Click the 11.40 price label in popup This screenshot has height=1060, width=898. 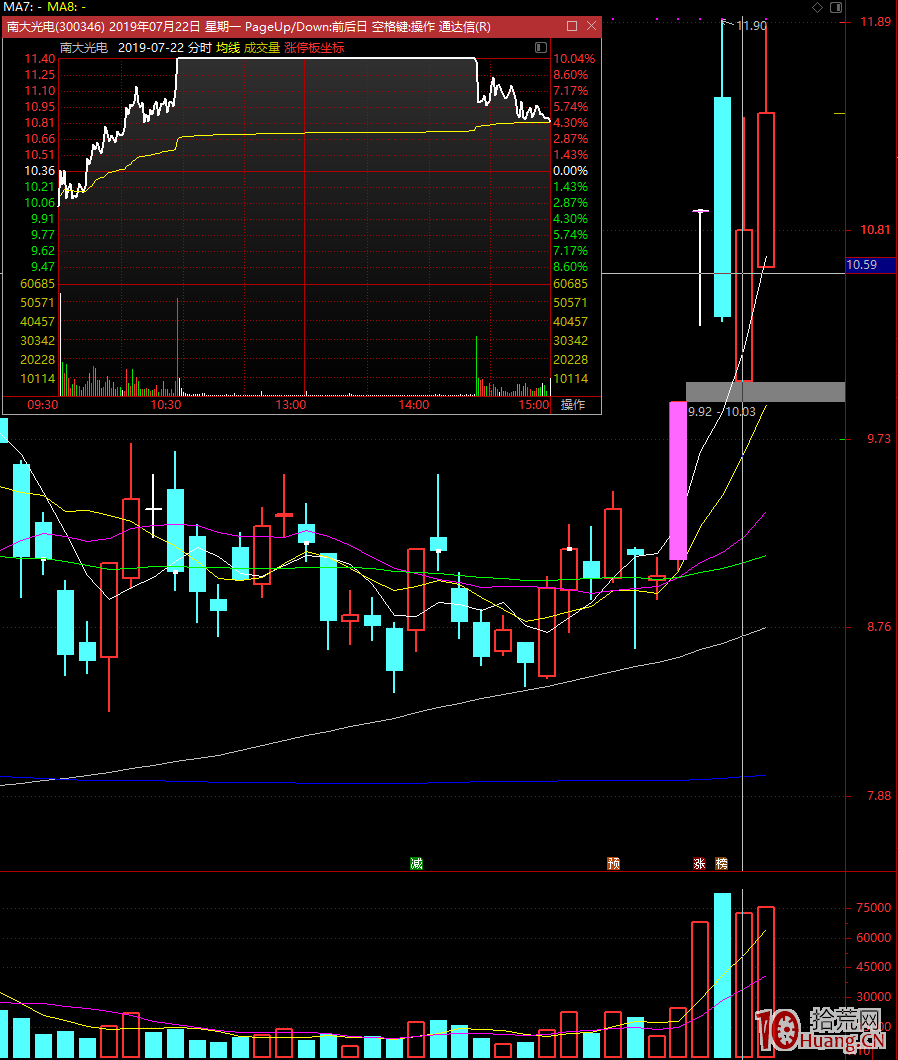[40, 59]
